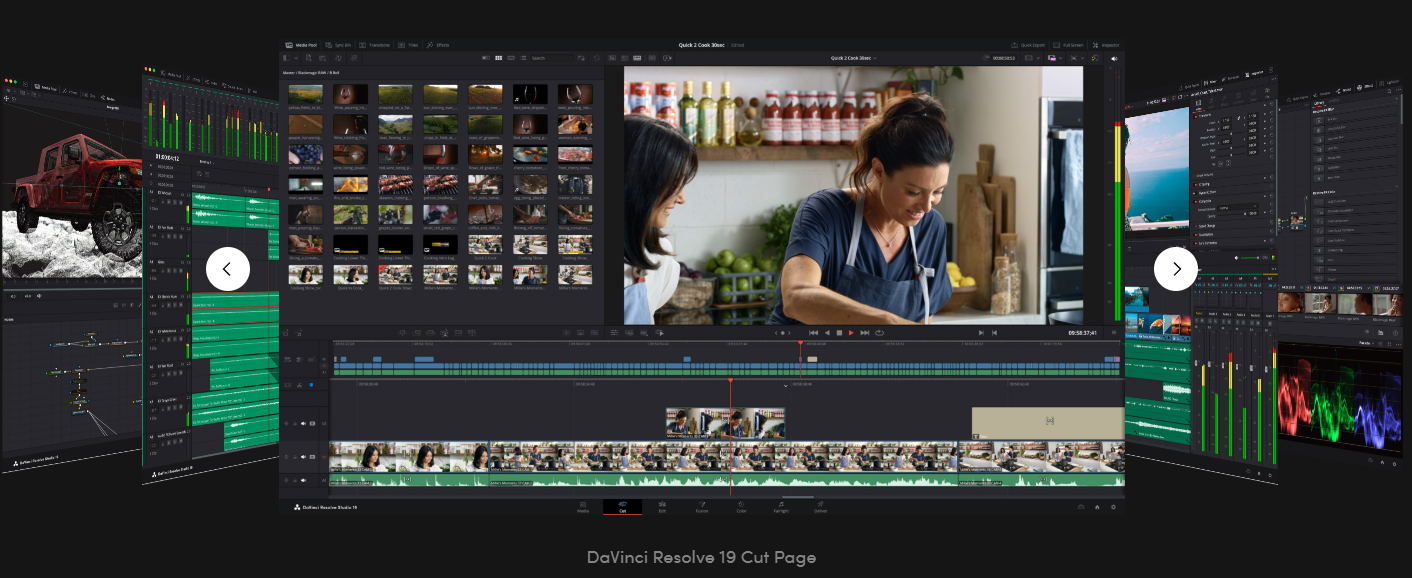Click the Bypass color and Fusion icon
The width and height of the screenshot is (1412, 578).
point(1095,58)
